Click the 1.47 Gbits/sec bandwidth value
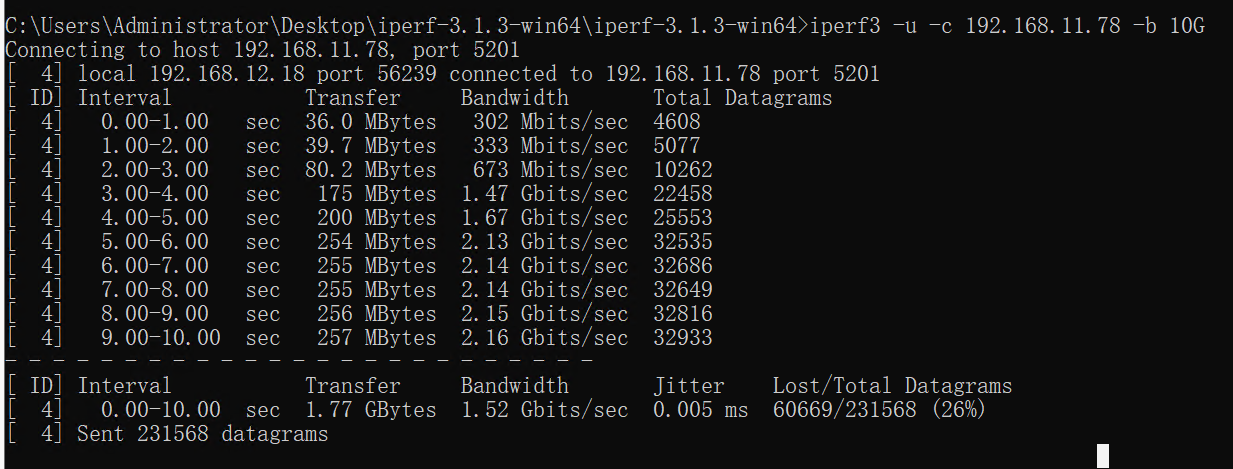This screenshot has width=1233, height=469. 544,194
